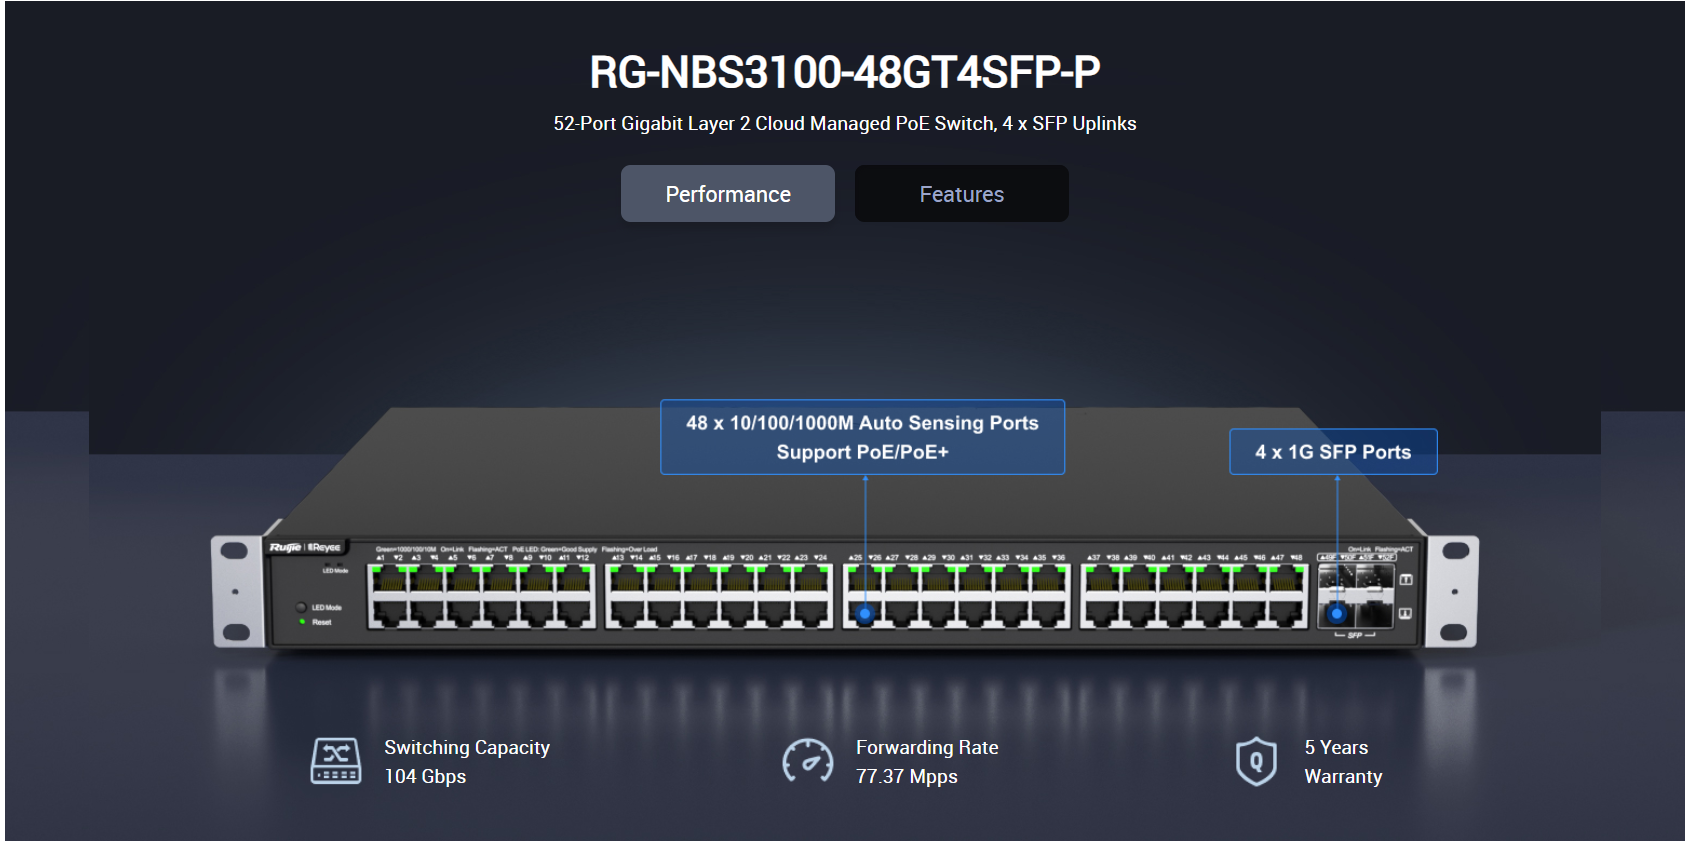Image resolution: width=1686 pixels, height=842 pixels.
Task: Click the 'Forwarding Rate' label
Action: [x=927, y=747]
